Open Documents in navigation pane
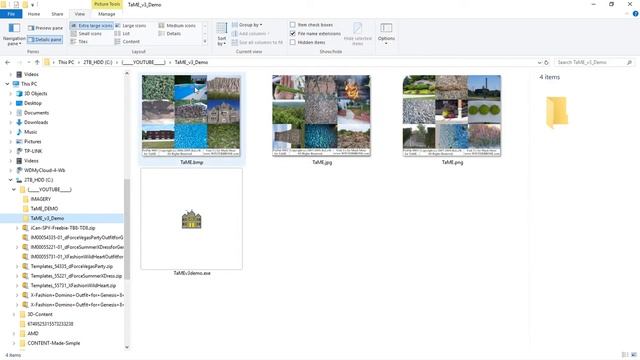Screen dimensions: 640x360 [x=36, y=113]
